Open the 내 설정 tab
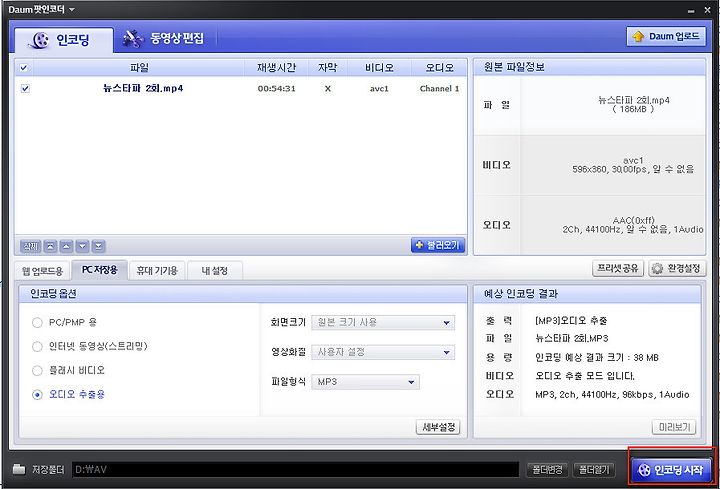The width and height of the screenshot is (720, 489). point(214,271)
